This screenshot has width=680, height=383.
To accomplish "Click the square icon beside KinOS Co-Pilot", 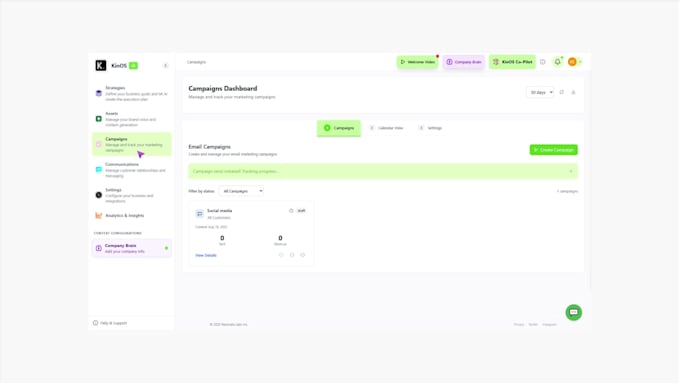I will pos(543,62).
